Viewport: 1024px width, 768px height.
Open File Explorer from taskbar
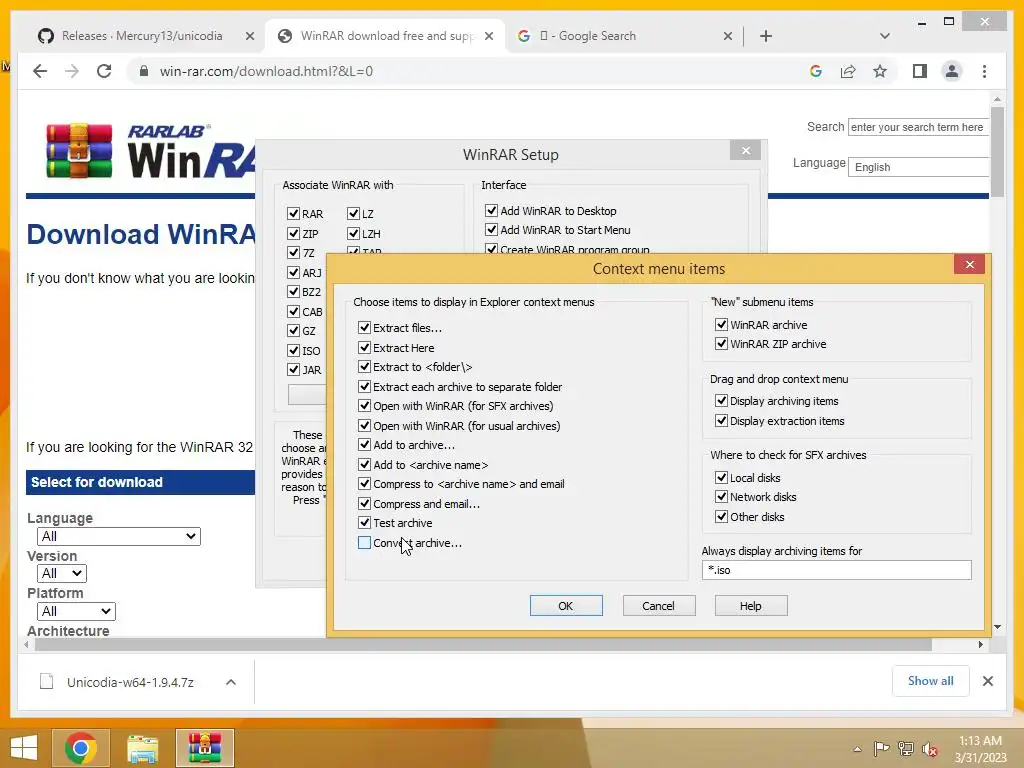point(142,748)
